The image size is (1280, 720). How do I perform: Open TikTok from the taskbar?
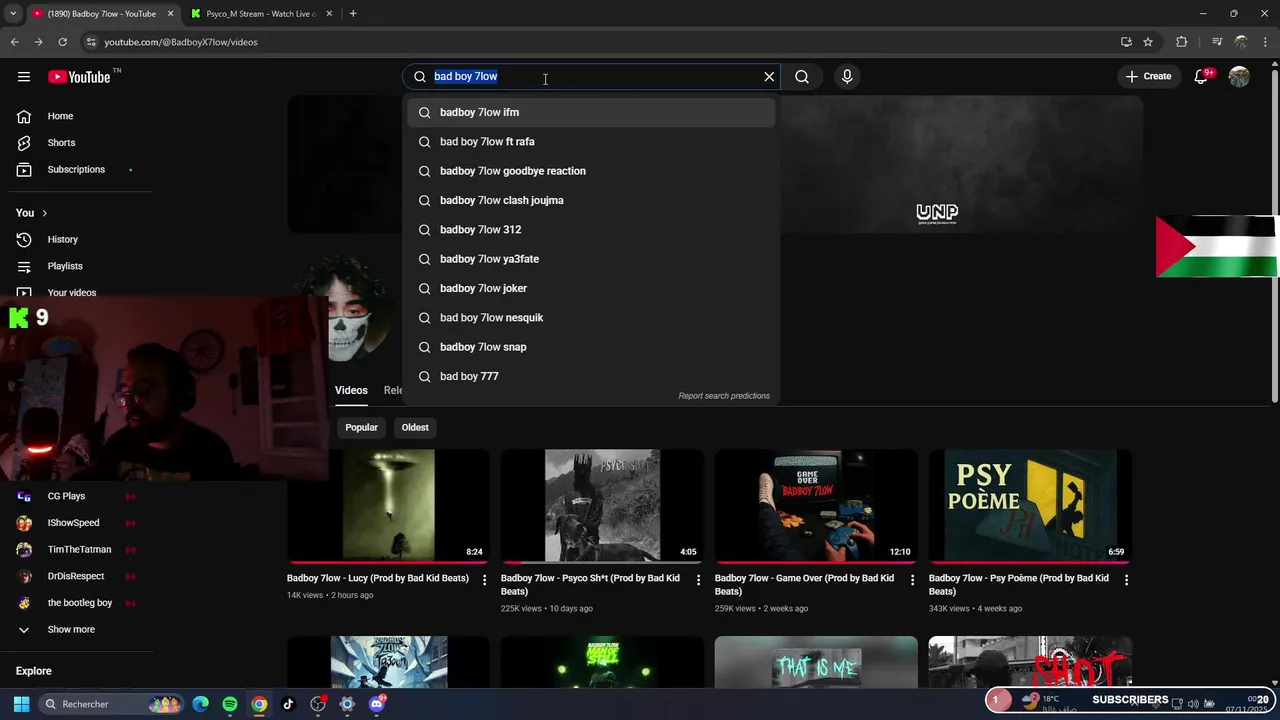coord(289,704)
